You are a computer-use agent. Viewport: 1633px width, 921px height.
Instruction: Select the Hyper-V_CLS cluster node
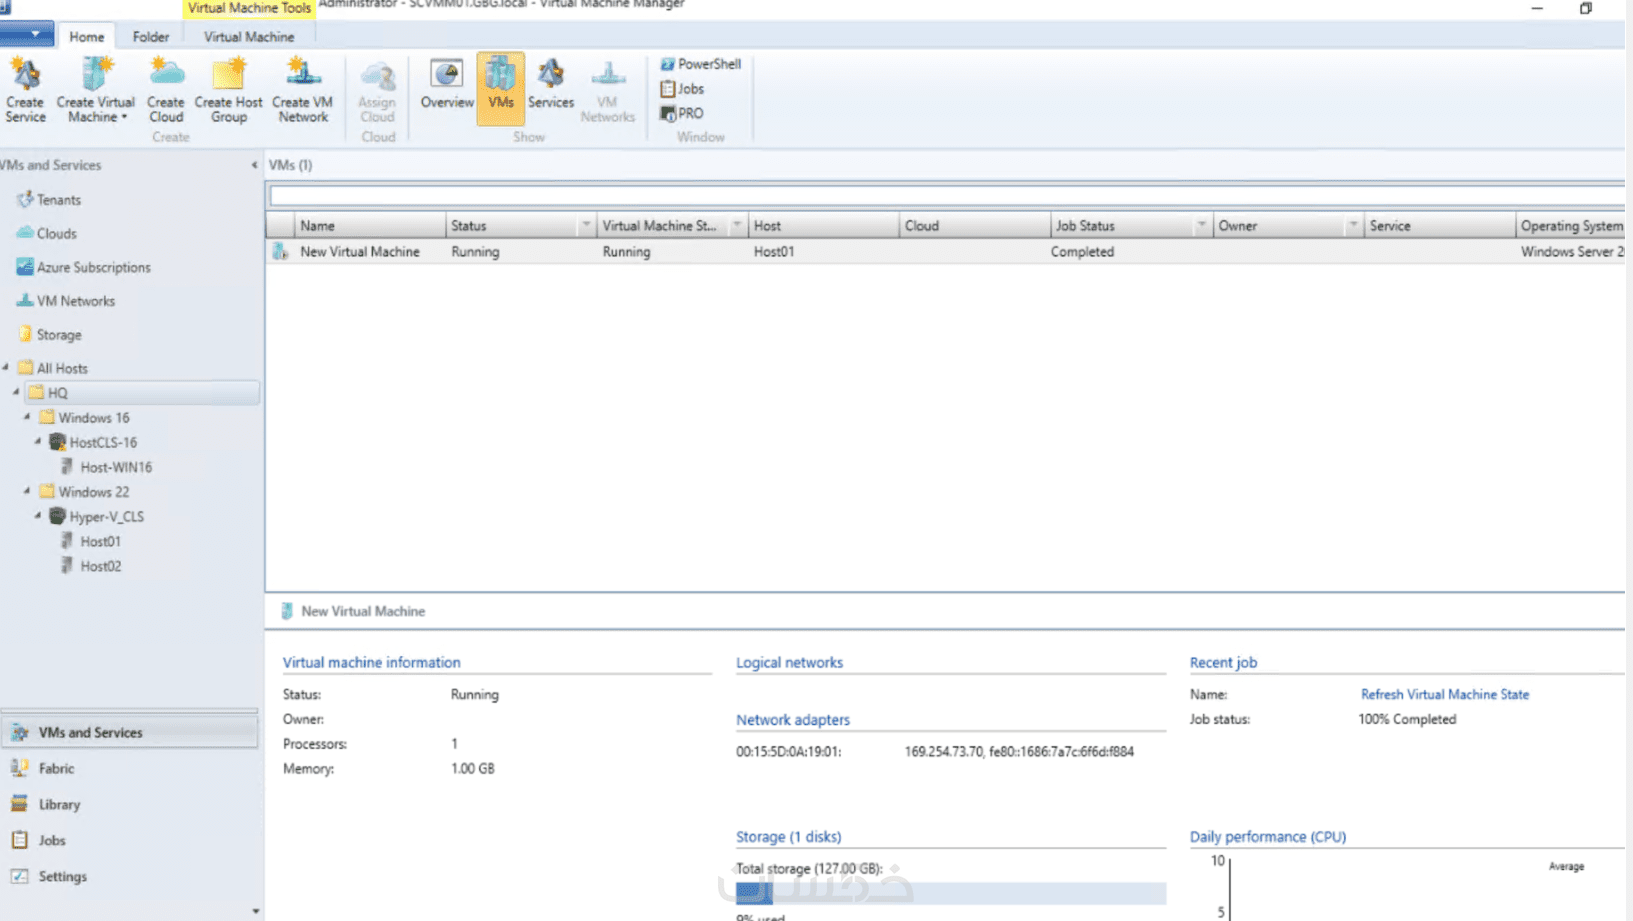pyautogui.click(x=97, y=517)
